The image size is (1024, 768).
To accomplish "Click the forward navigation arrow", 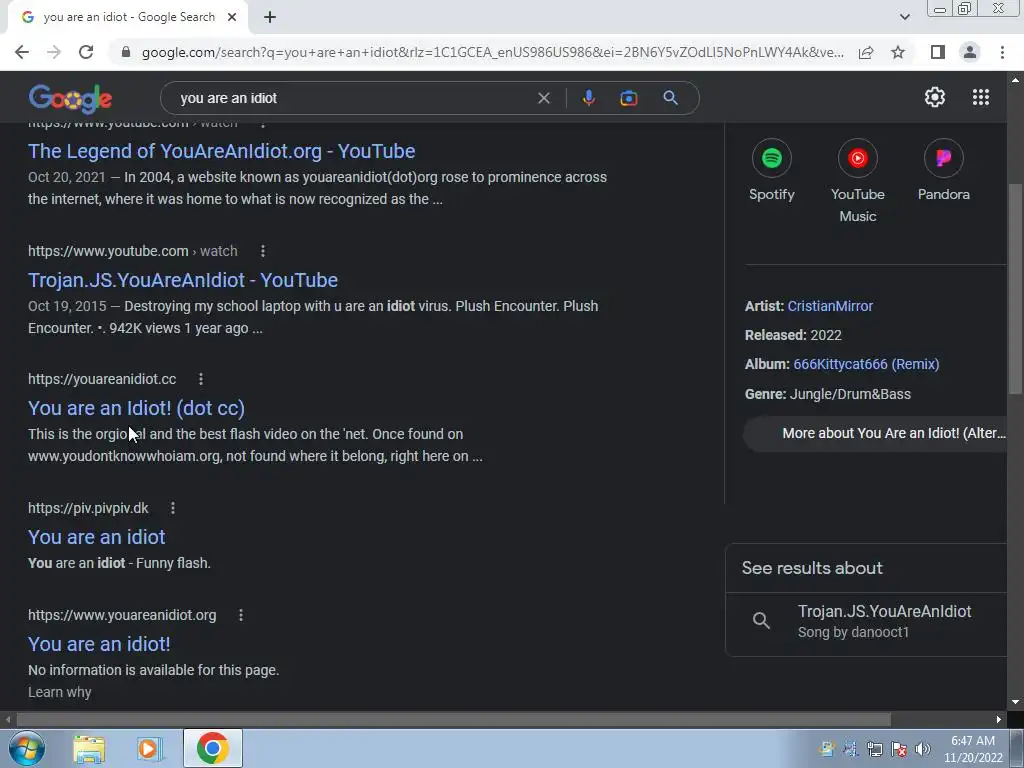I will point(54,52).
